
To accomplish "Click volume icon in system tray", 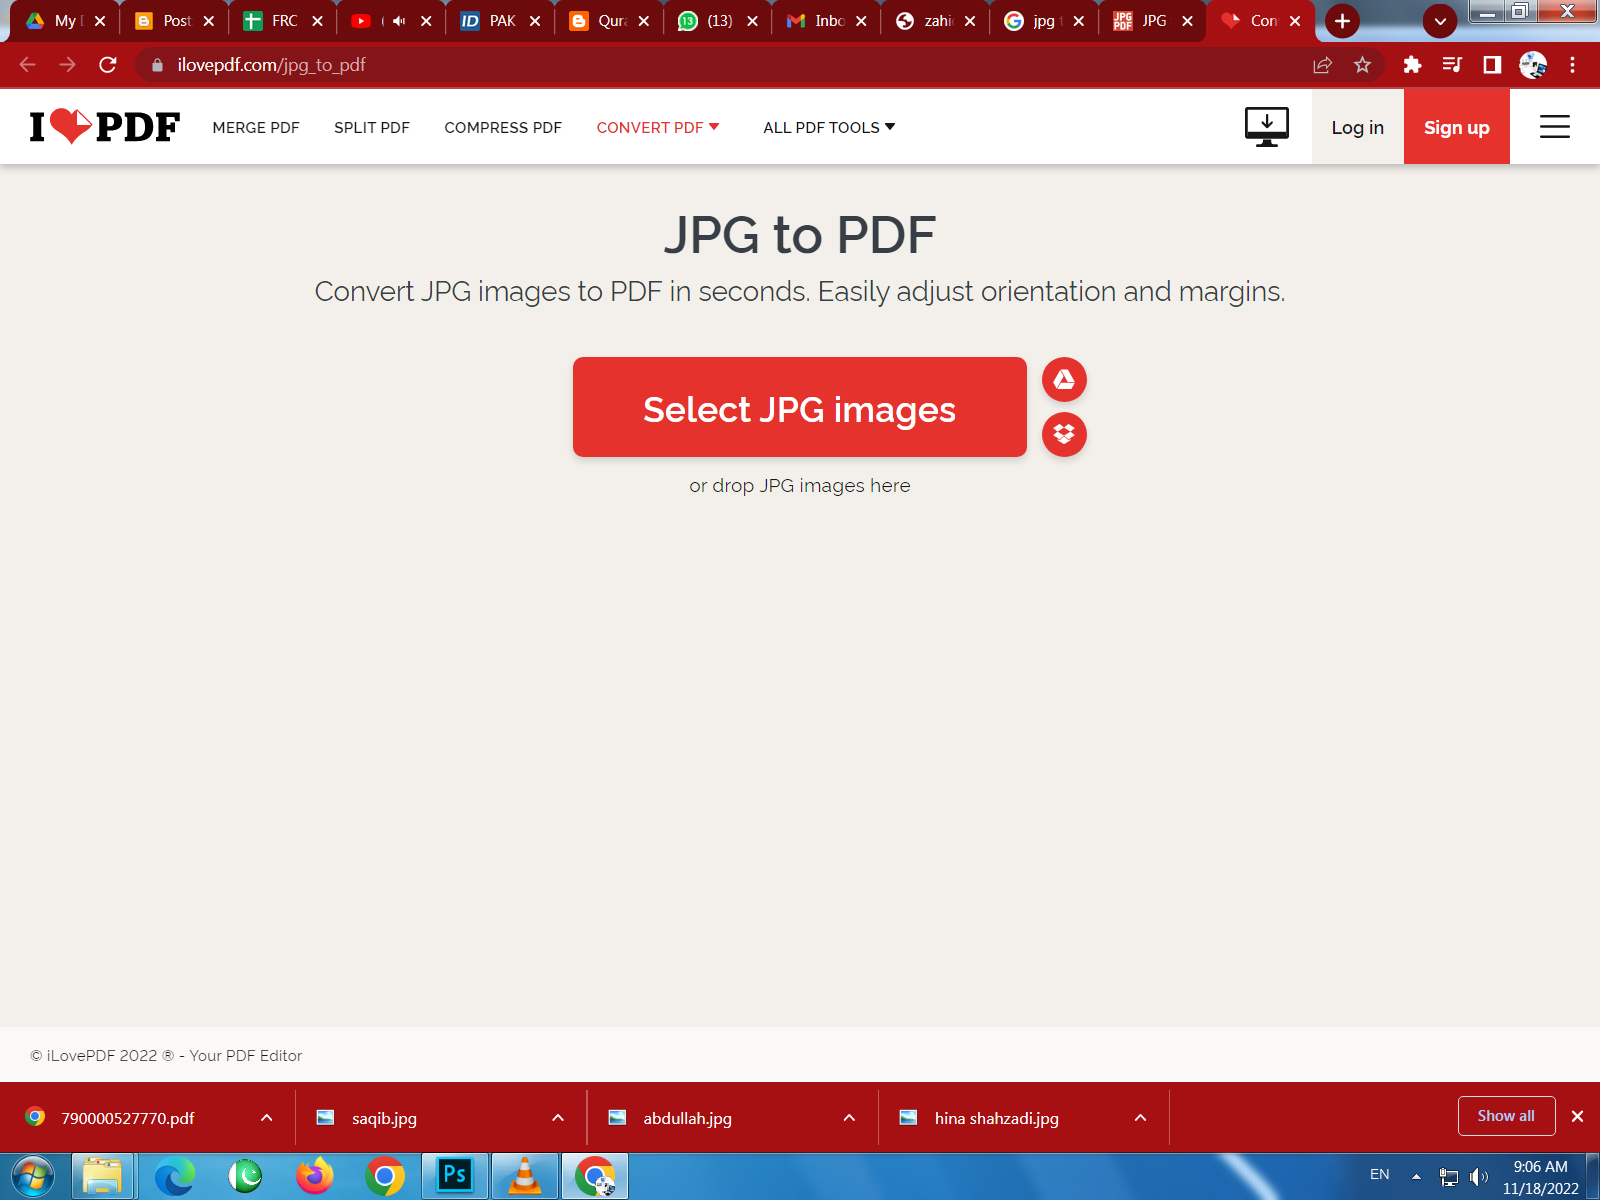I will click(x=1479, y=1176).
